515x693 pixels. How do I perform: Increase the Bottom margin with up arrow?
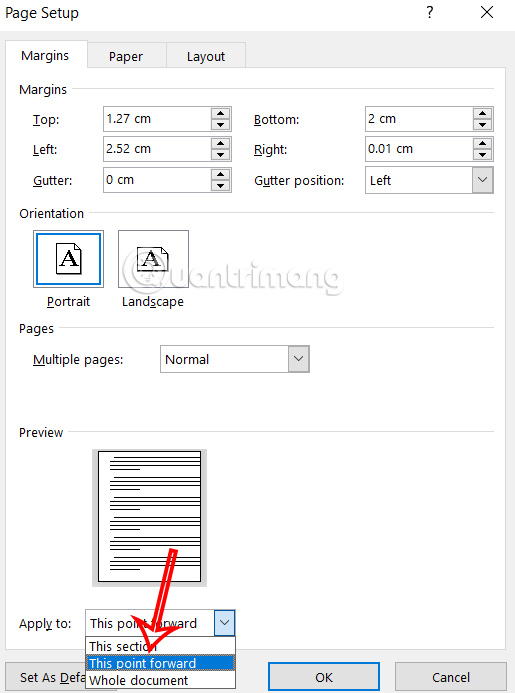483,113
